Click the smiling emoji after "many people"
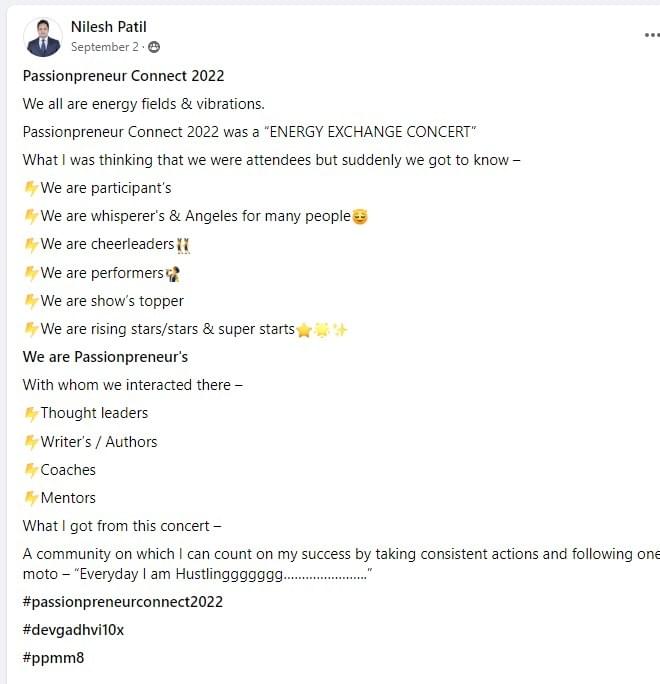 click(x=360, y=216)
